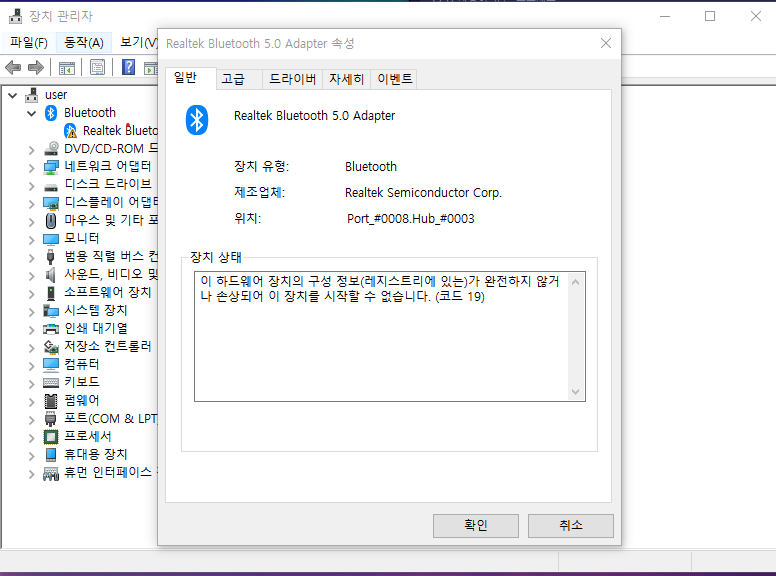Expand the 네트워크 어댑터 category
Viewport: 776px width, 576px height.
(x=32, y=168)
